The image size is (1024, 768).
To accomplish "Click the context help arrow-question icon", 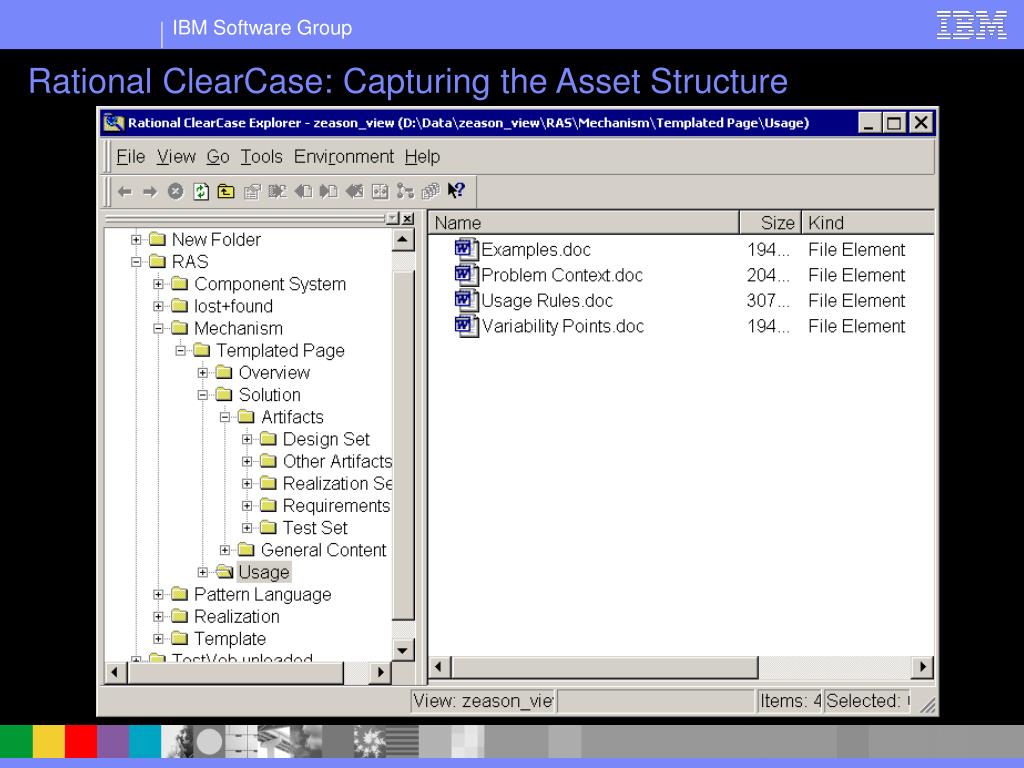I will [456, 191].
